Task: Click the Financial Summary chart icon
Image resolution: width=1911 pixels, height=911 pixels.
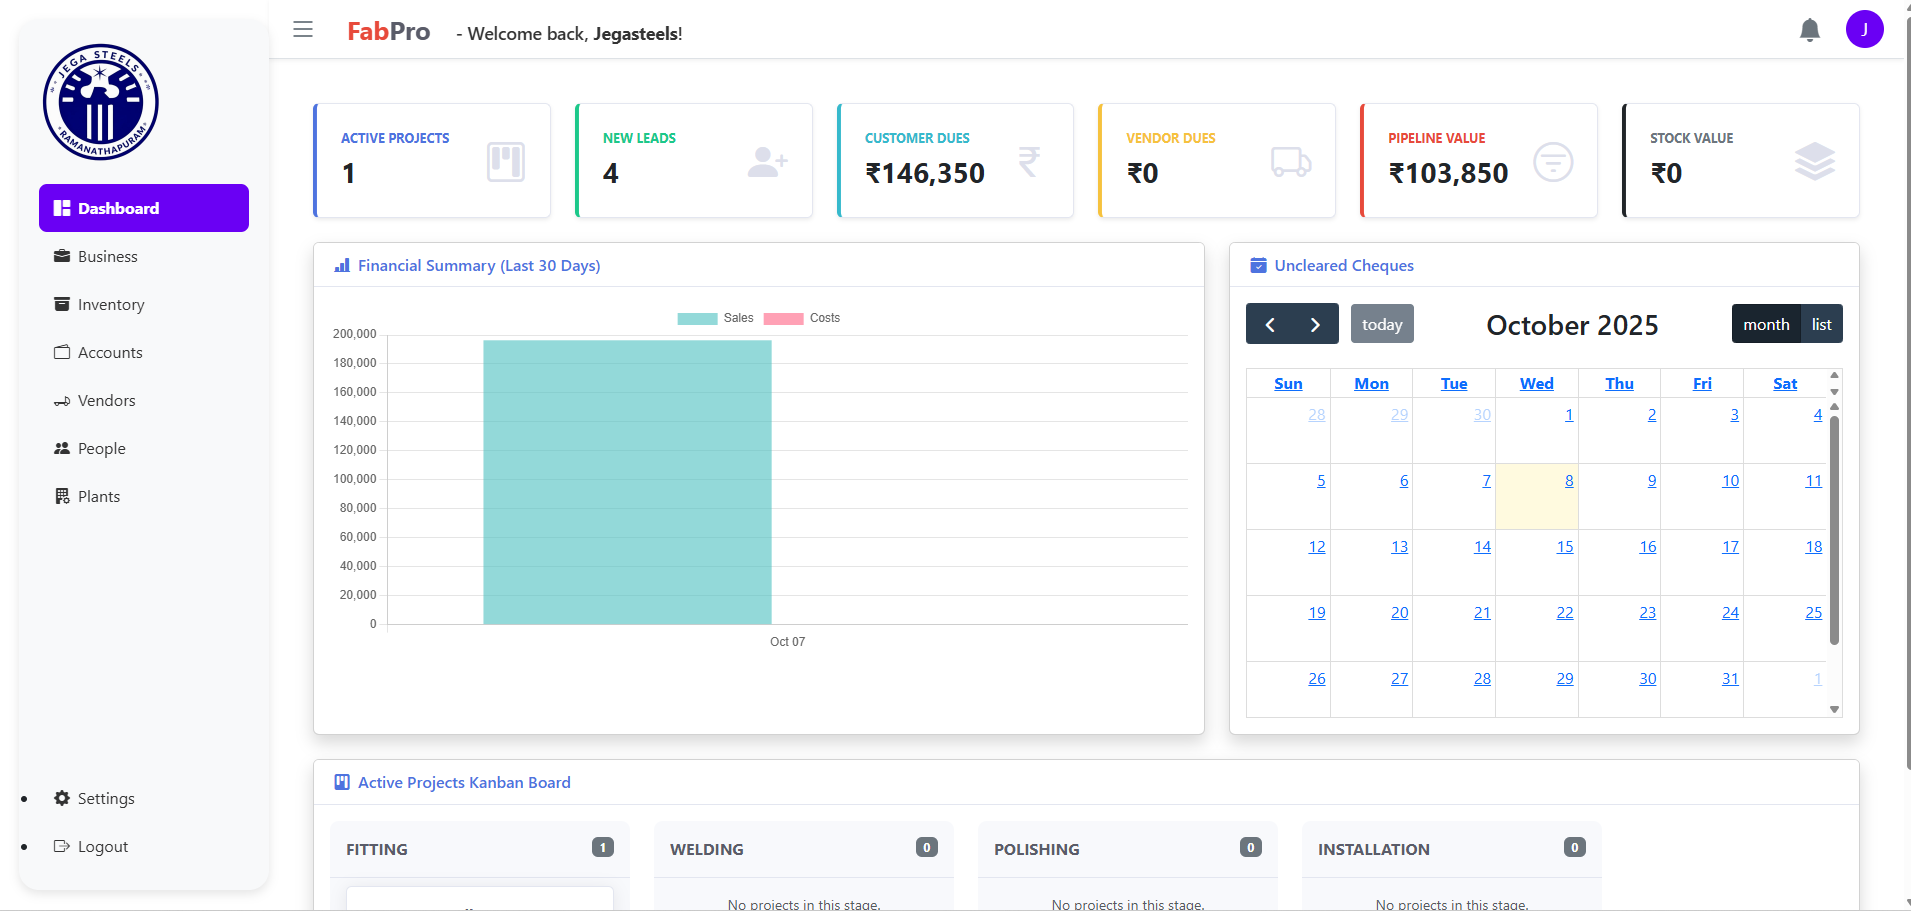Action: (341, 265)
